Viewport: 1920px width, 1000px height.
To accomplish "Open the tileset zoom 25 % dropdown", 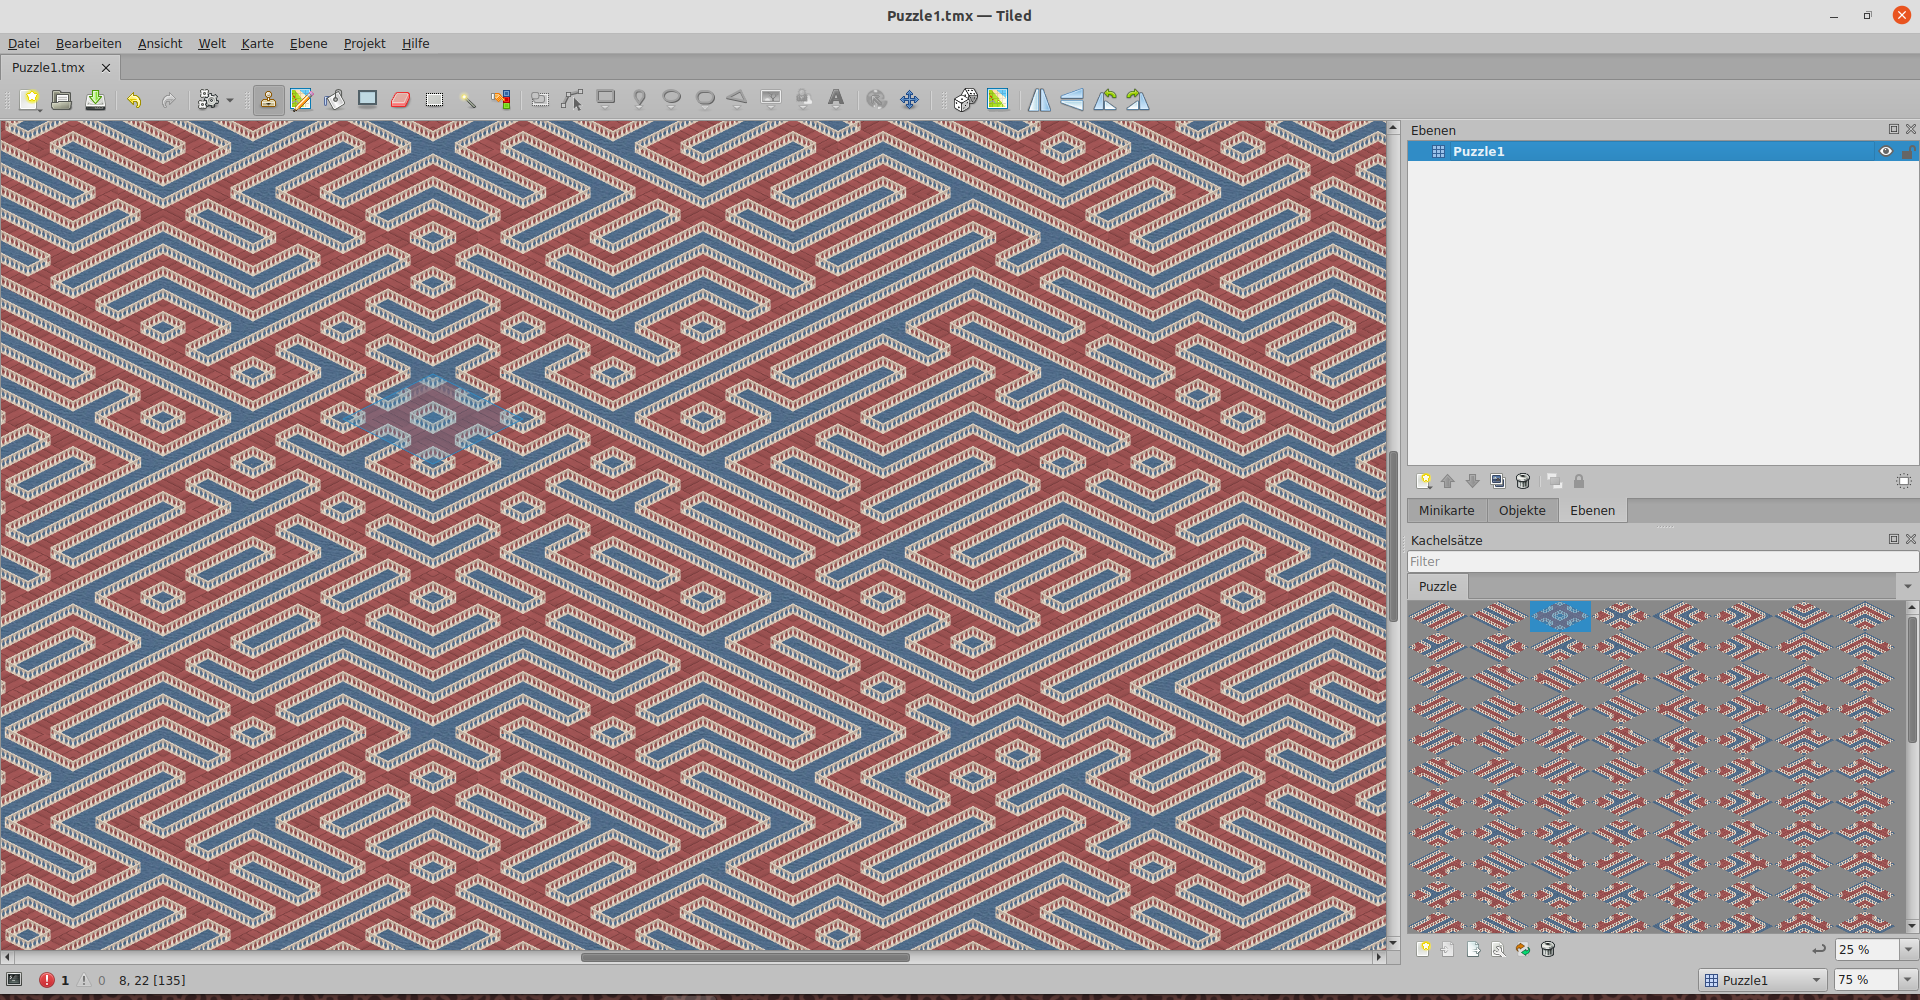I will 1907,949.
